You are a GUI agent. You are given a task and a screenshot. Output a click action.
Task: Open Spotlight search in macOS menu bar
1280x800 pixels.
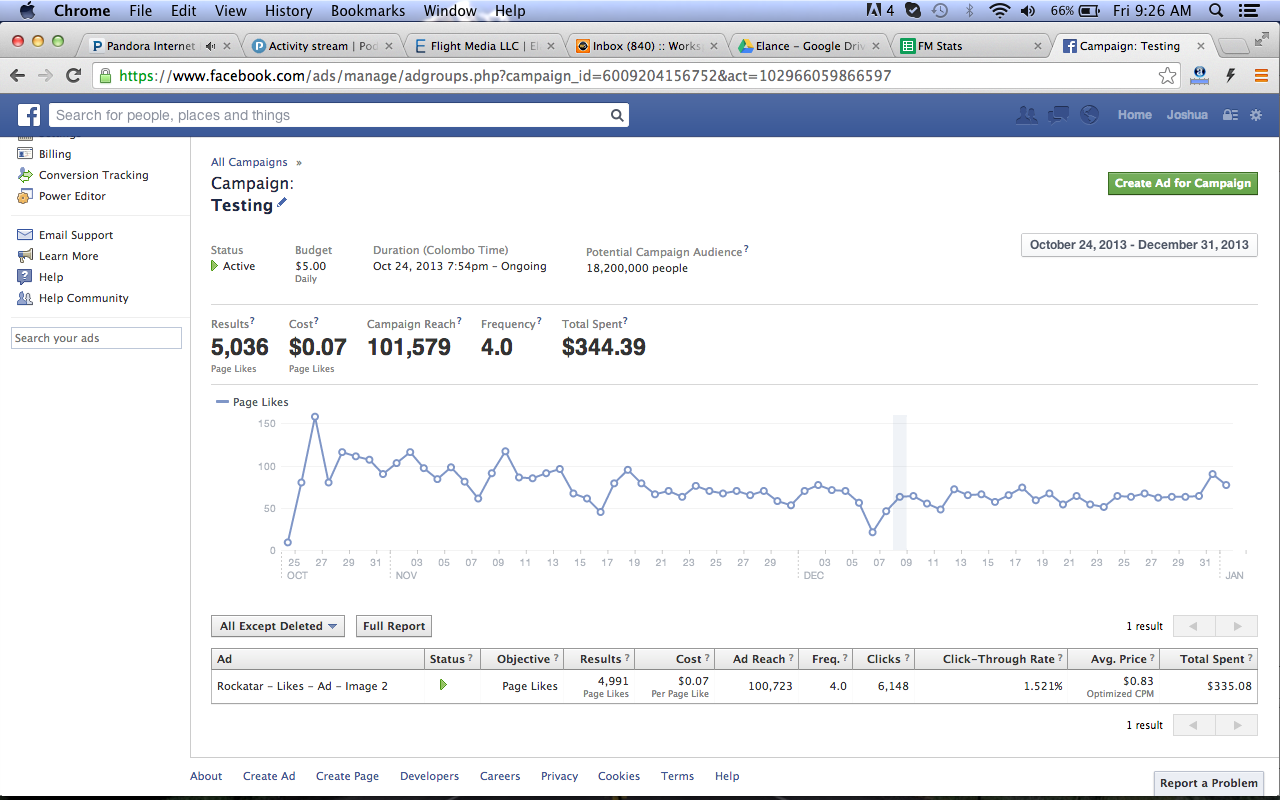point(1216,11)
